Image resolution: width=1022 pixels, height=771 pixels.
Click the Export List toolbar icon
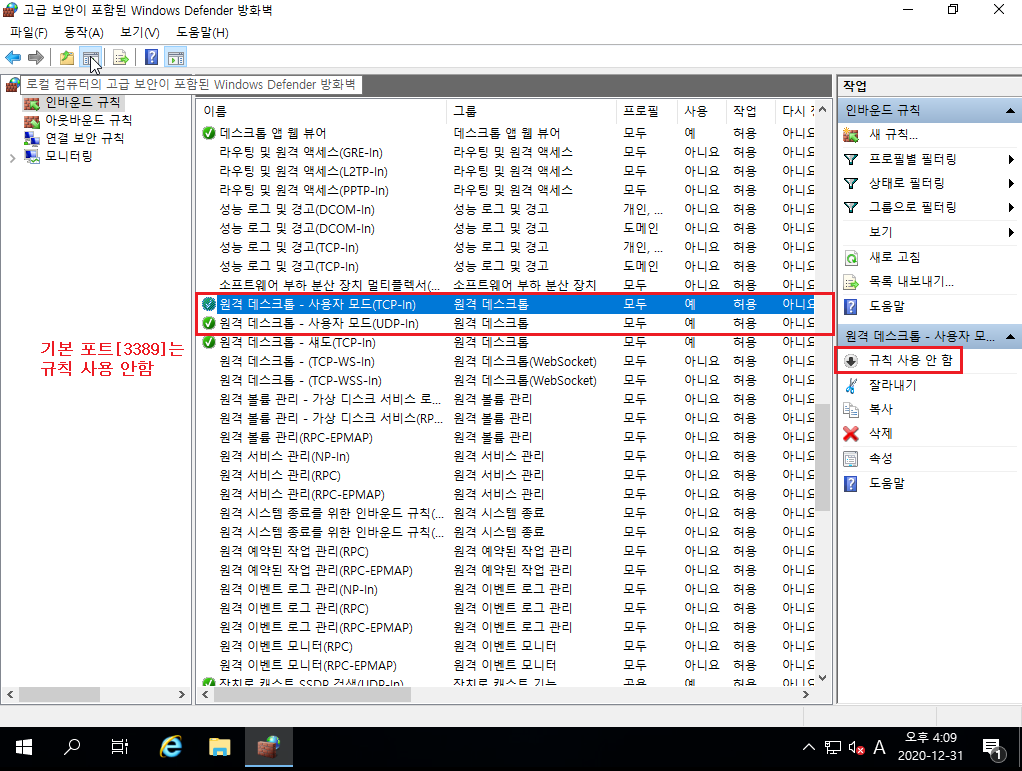[x=121, y=57]
